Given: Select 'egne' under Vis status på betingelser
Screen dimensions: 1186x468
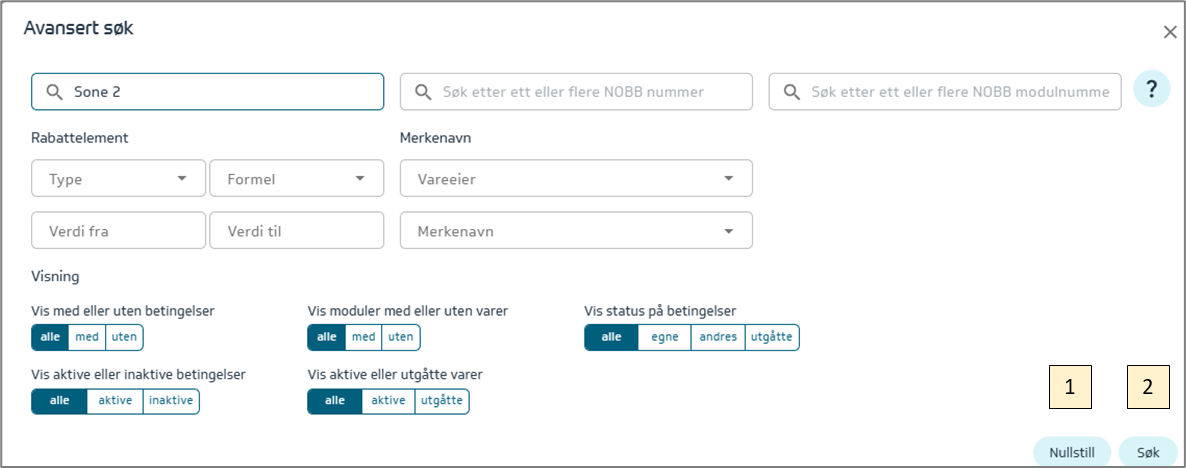Looking at the screenshot, I should pos(664,337).
